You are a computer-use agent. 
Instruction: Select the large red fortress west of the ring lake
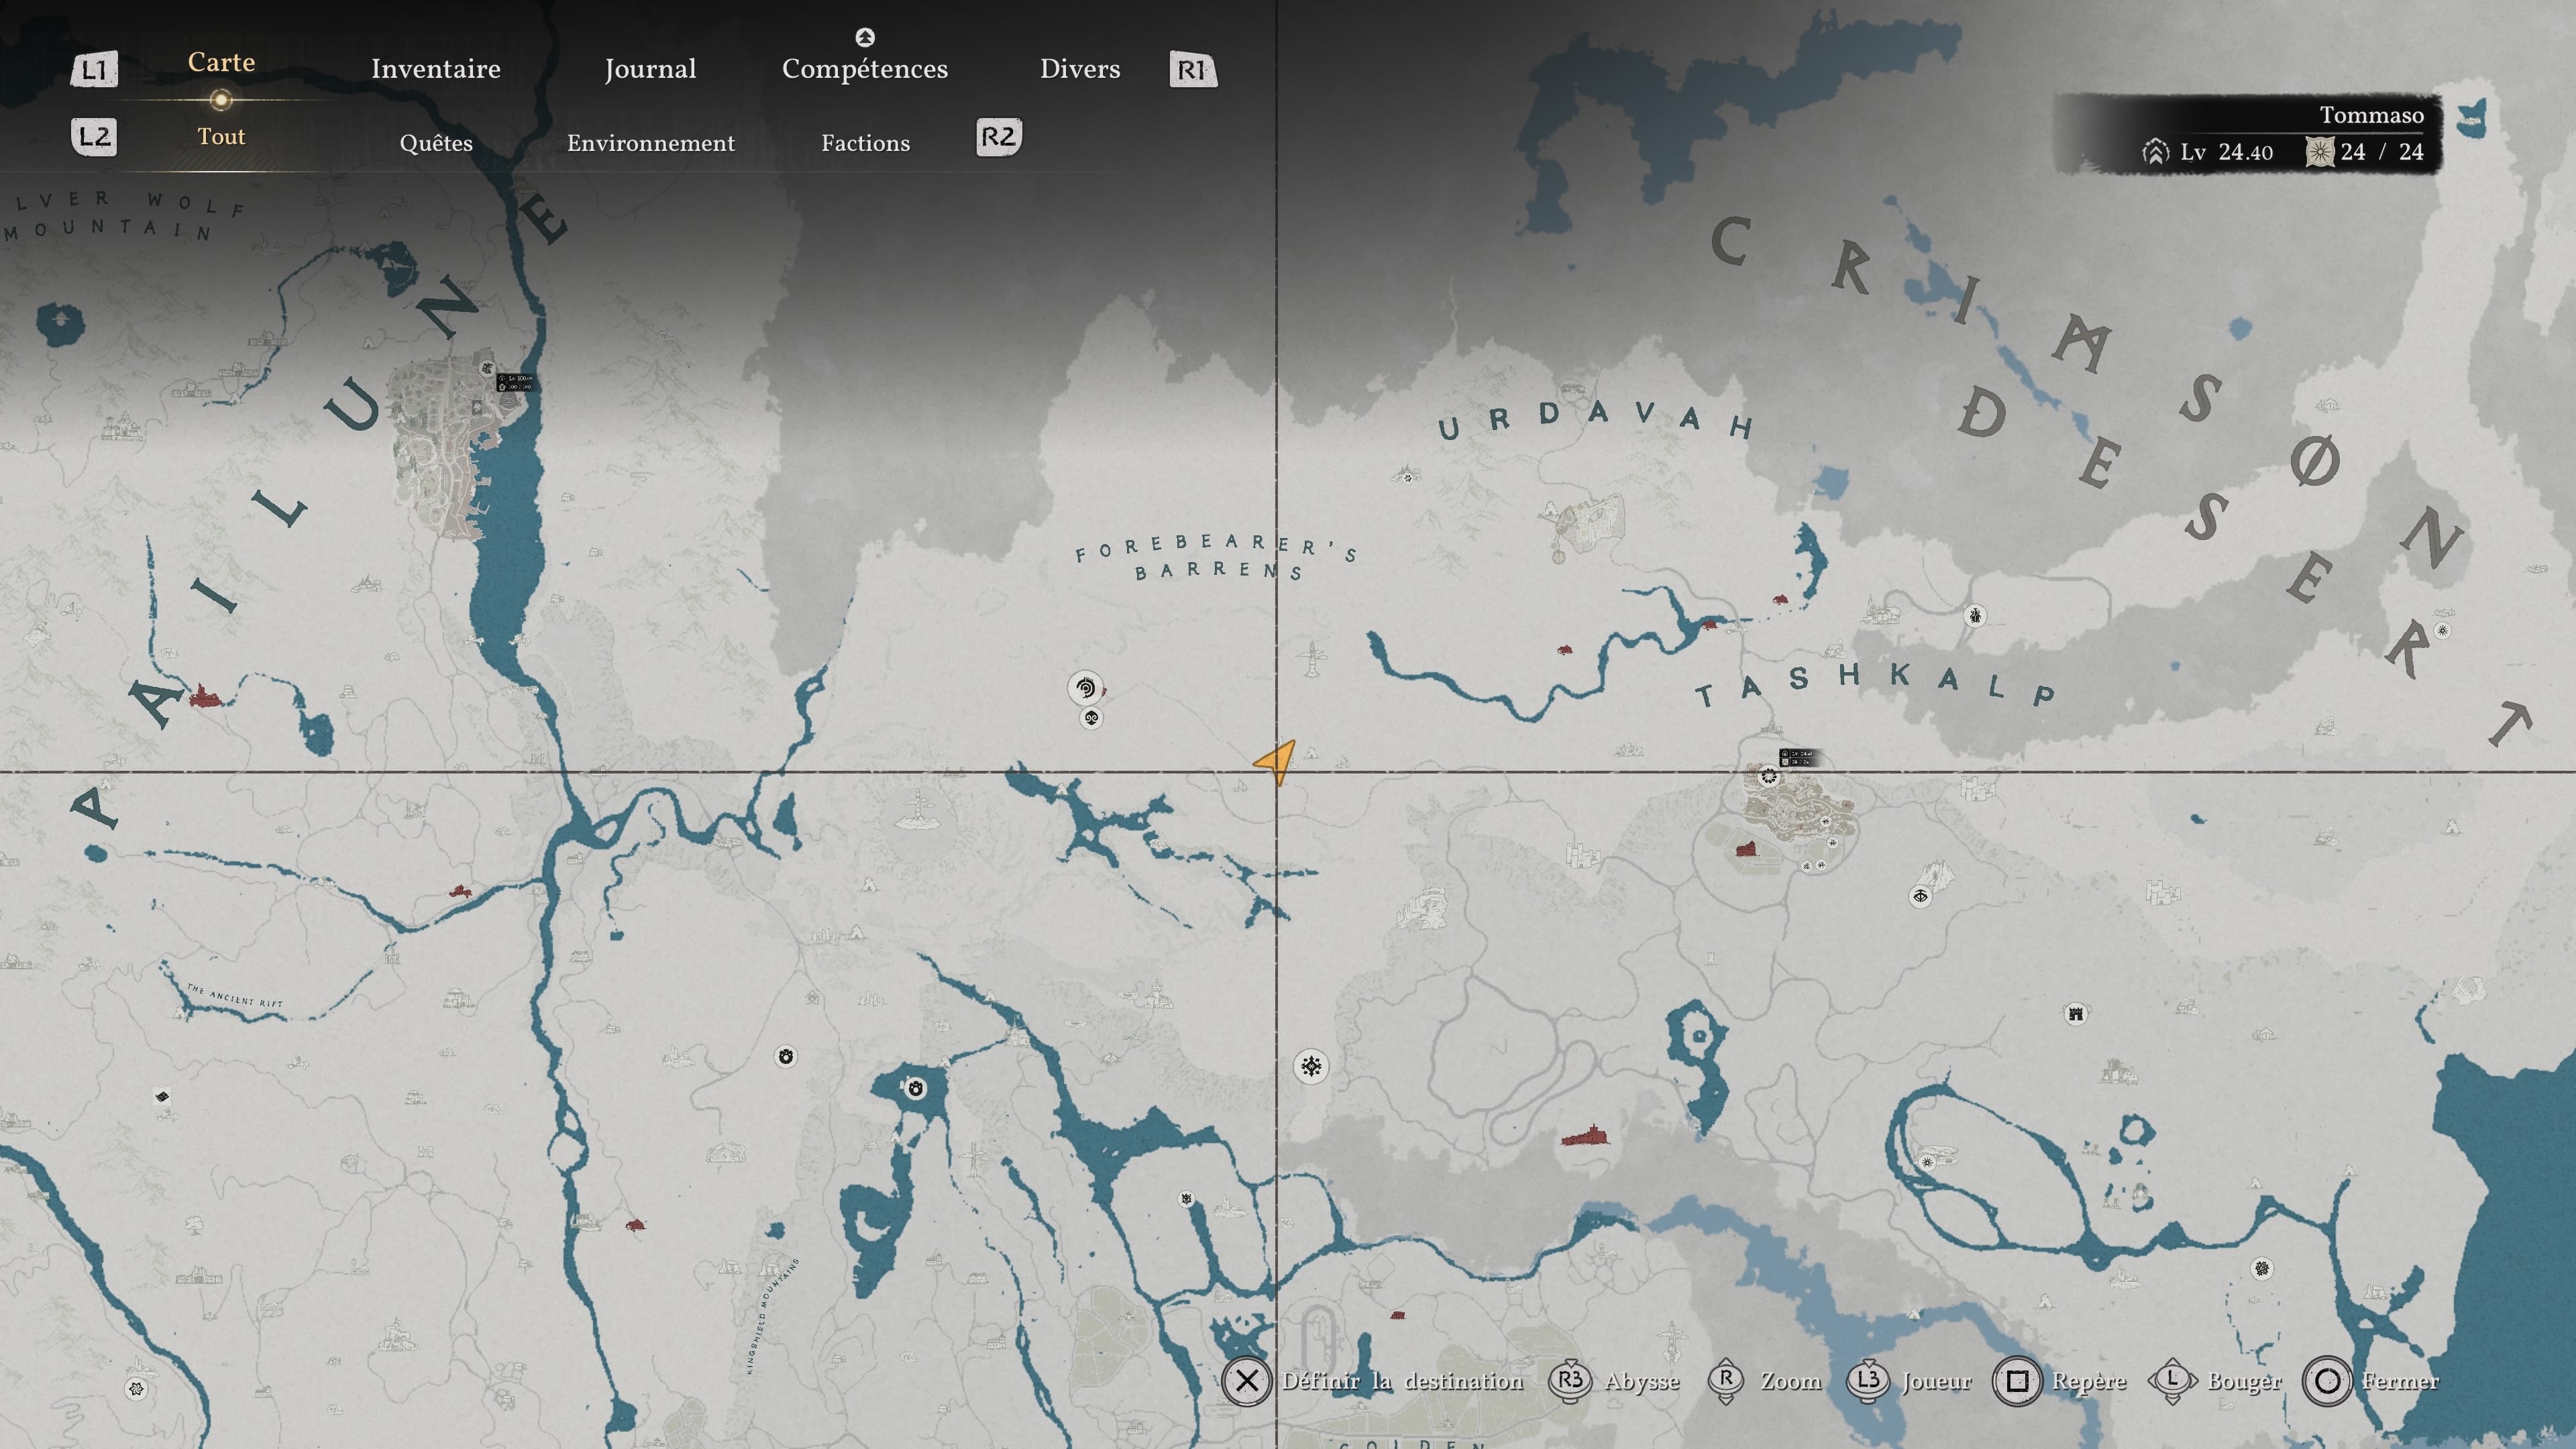[x=1585, y=1135]
